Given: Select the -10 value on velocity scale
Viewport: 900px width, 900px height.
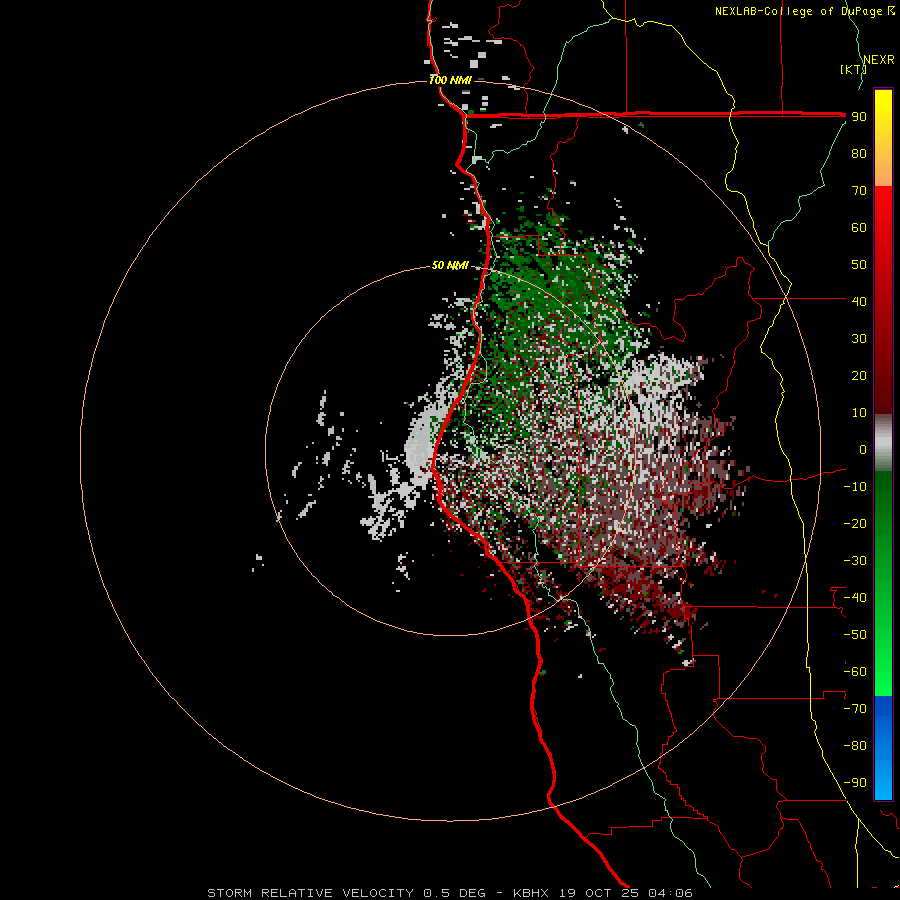Looking at the screenshot, I should (x=855, y=487).
